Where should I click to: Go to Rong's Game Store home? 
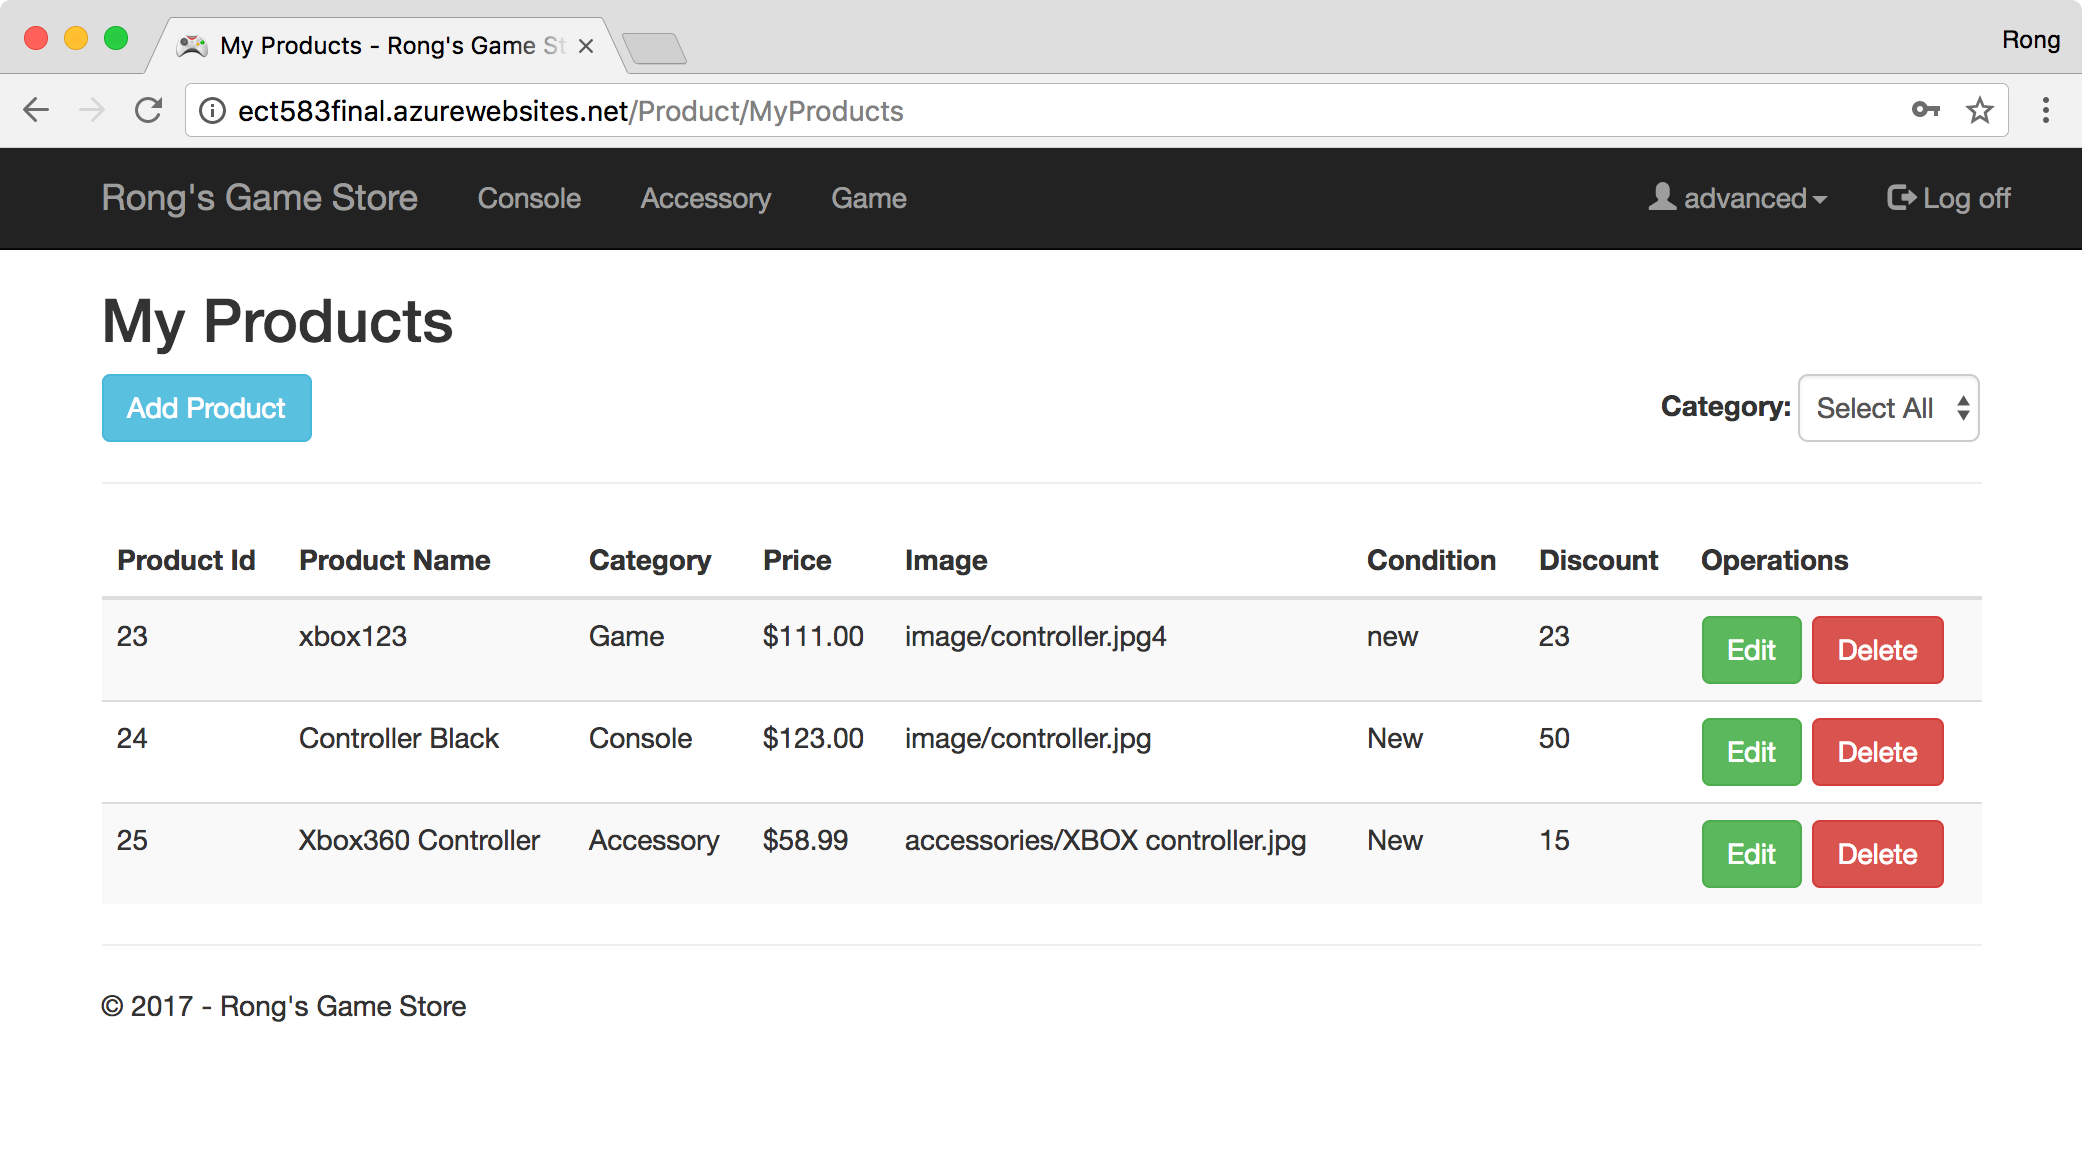pos(260,198)
